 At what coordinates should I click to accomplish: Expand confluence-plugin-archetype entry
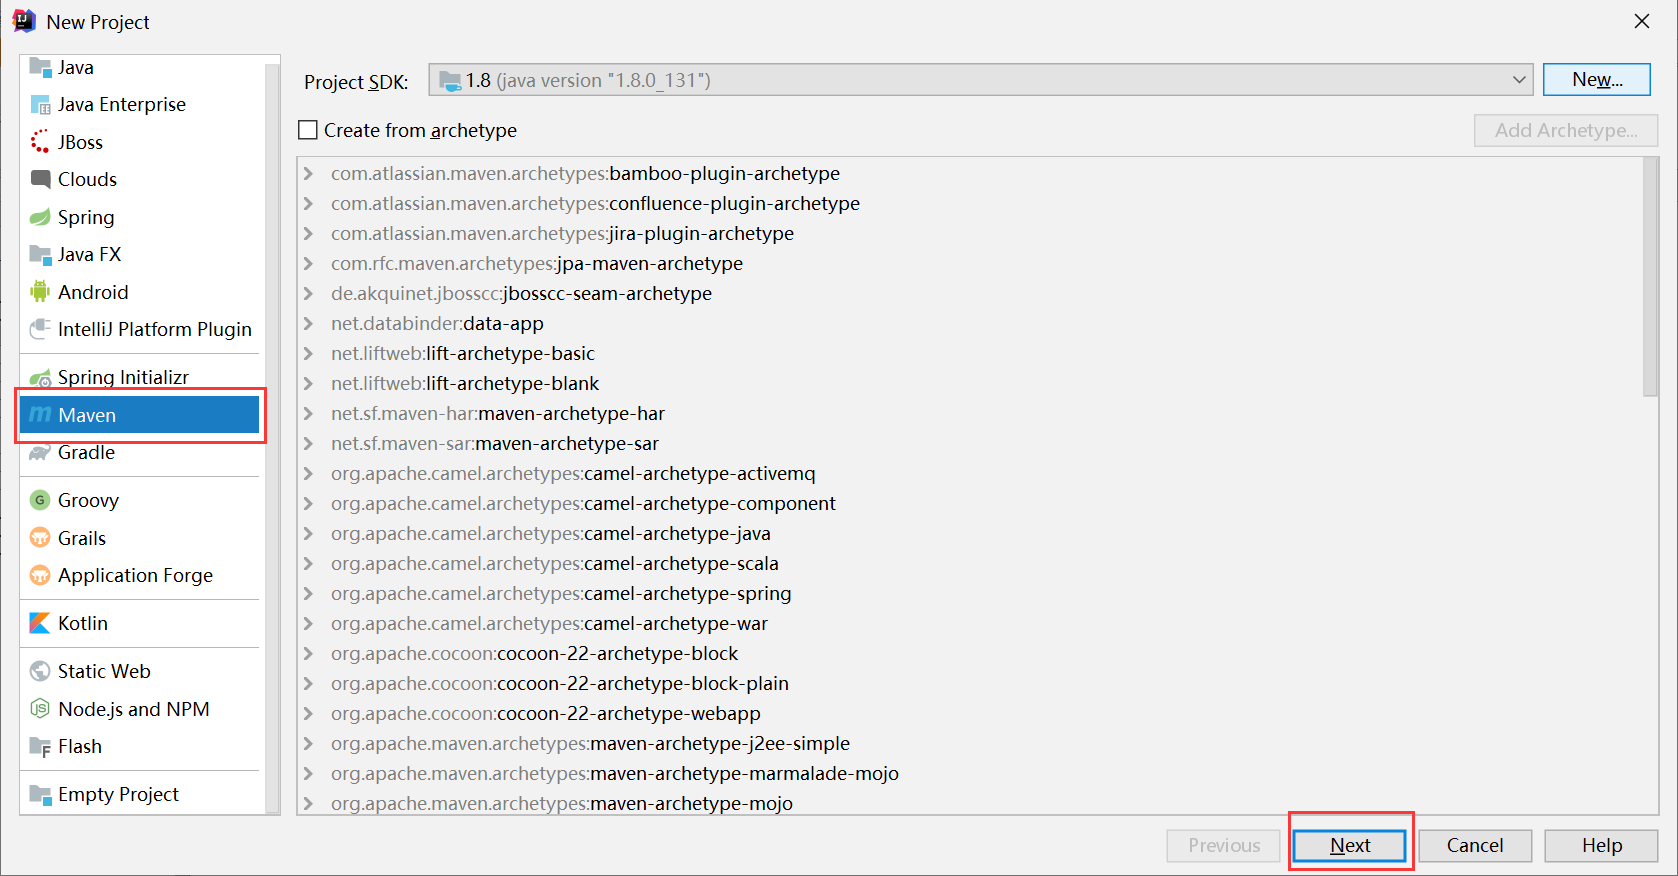tap(309, 203)
